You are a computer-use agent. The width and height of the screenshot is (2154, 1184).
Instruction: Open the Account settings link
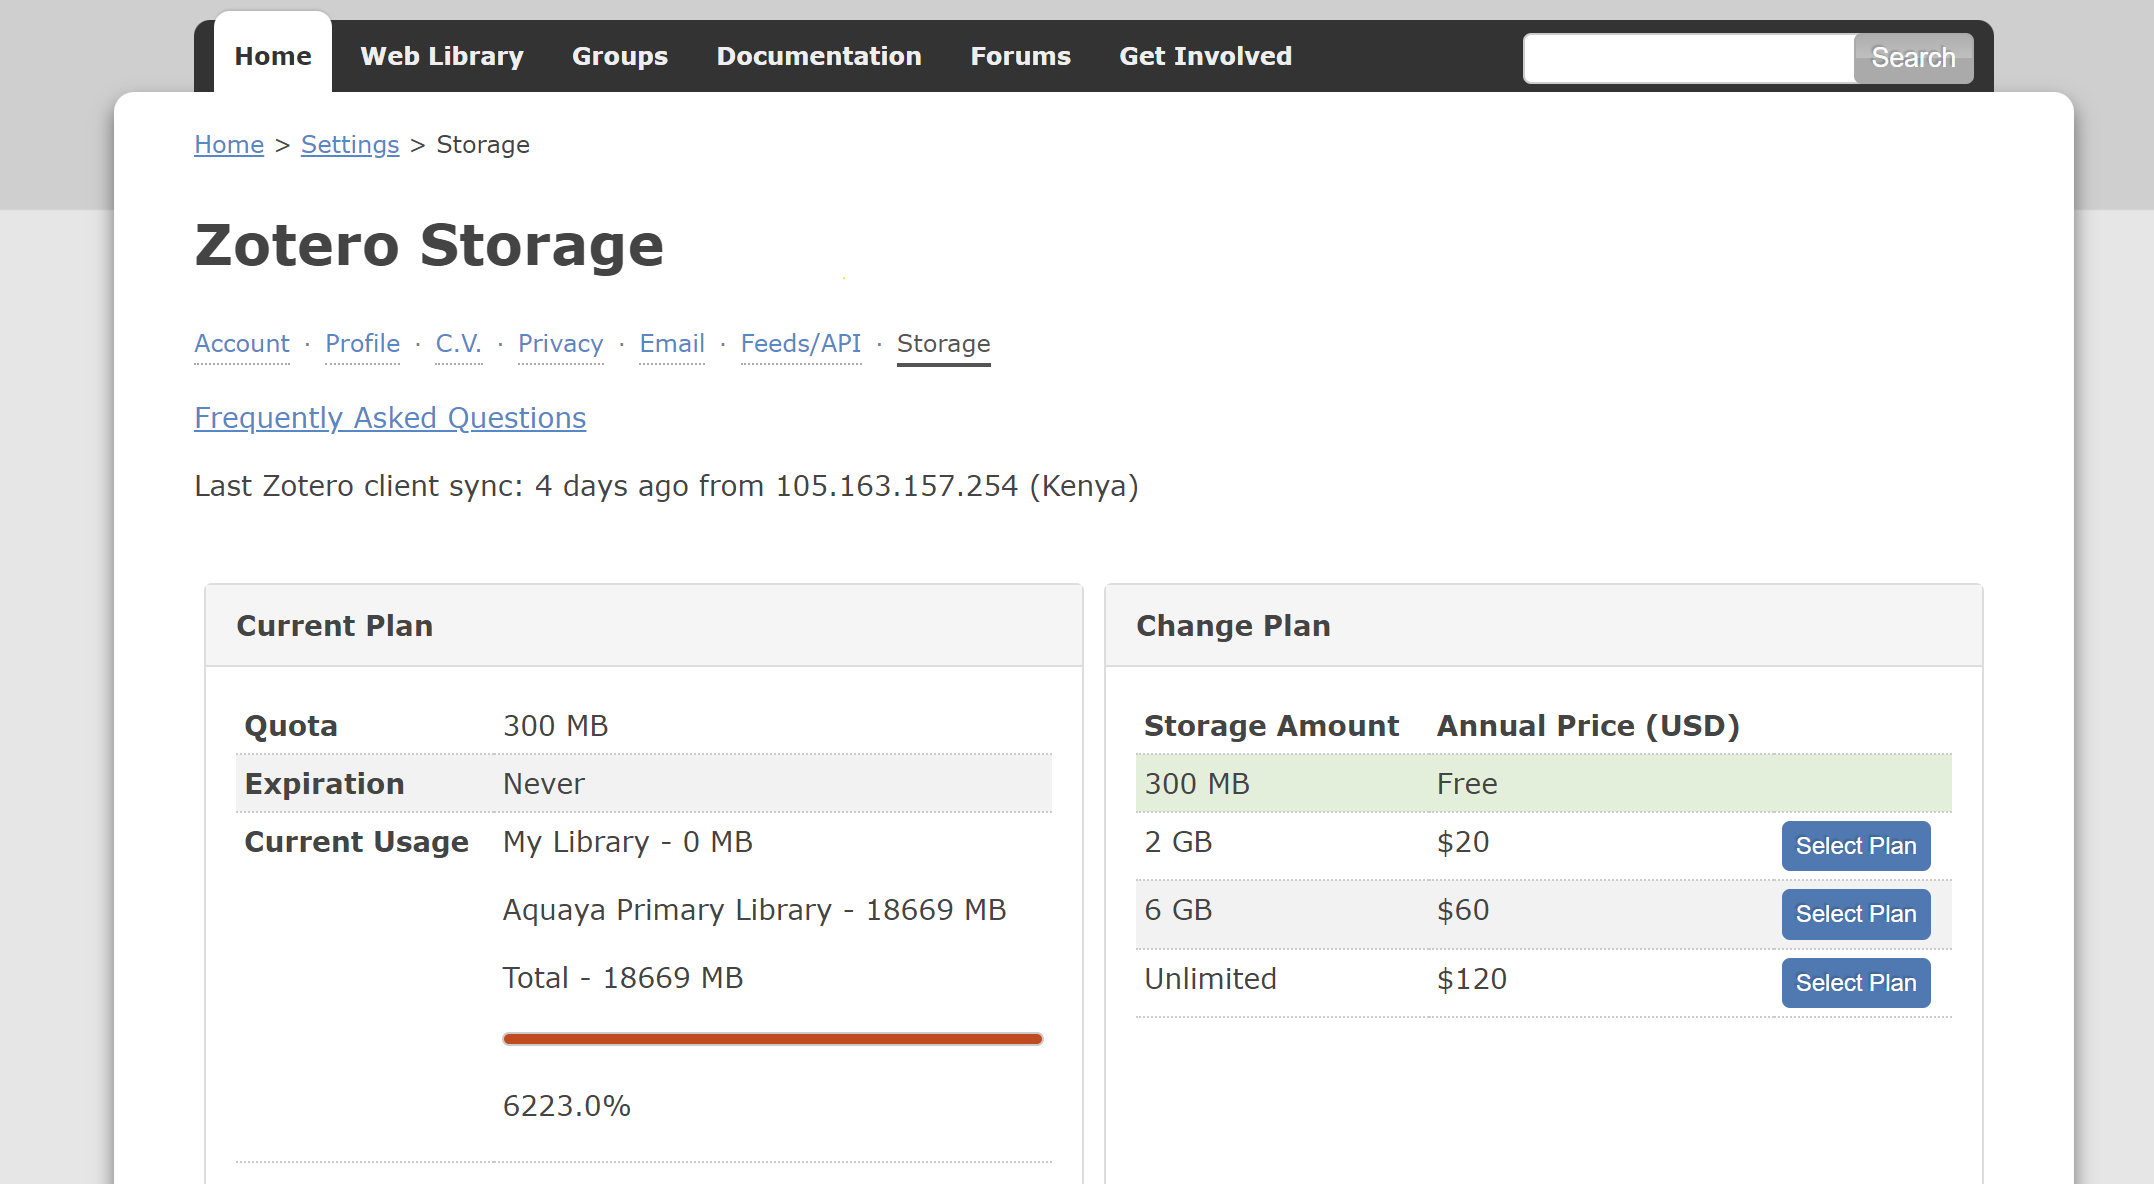(x=242, y=344)
